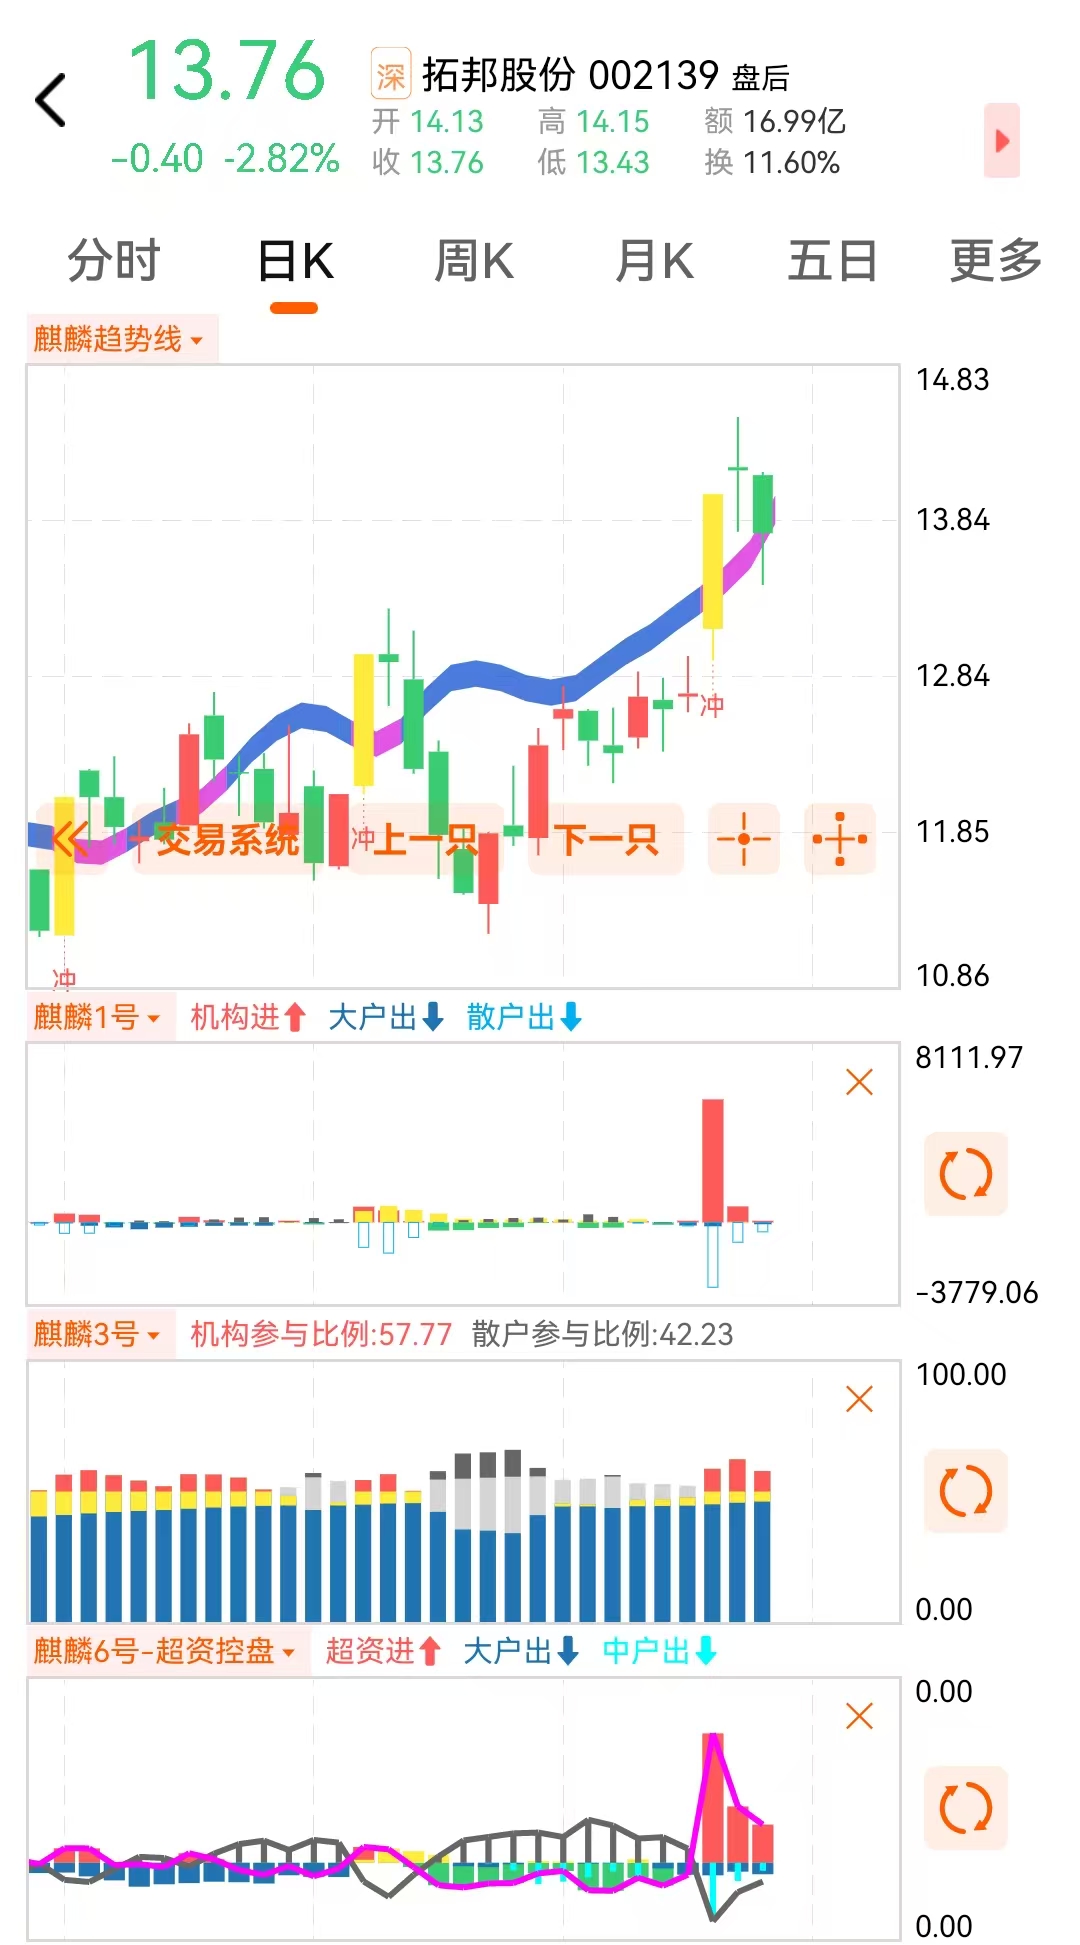Switch to the 周K tab

pos(473,262)
